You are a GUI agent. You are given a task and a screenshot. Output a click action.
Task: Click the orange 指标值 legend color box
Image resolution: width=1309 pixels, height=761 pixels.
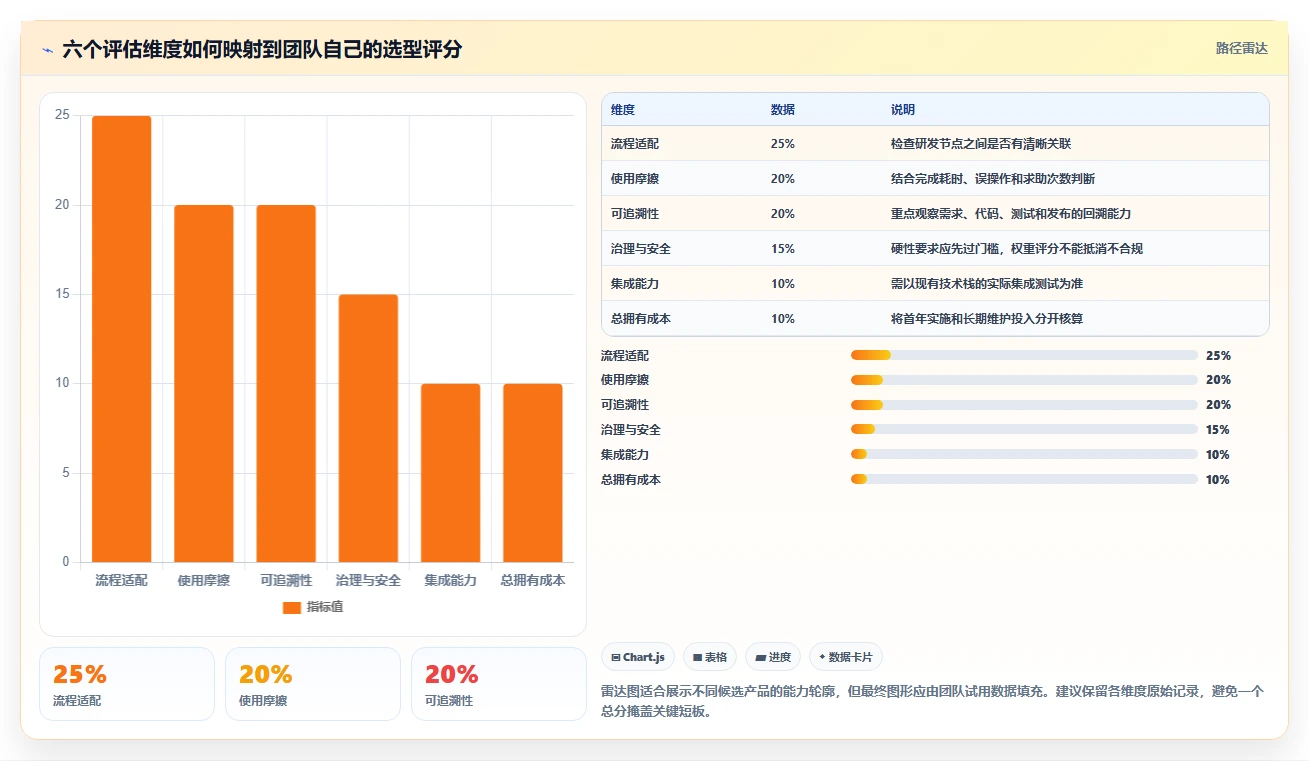click(292, 607)
